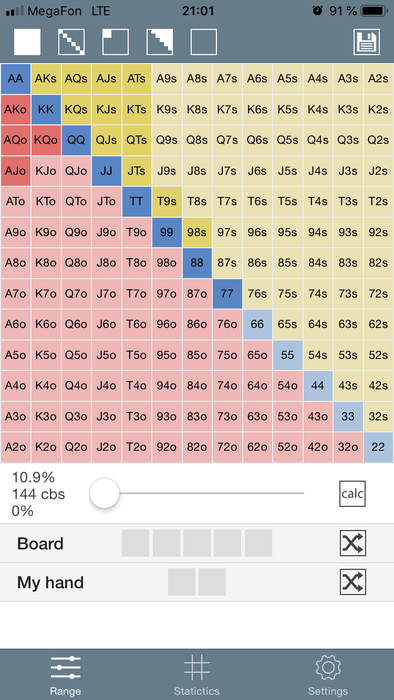The height and width of the screenshot is (700, 394).
Task: Tap the filled white square selection icon
Action: 27,42
